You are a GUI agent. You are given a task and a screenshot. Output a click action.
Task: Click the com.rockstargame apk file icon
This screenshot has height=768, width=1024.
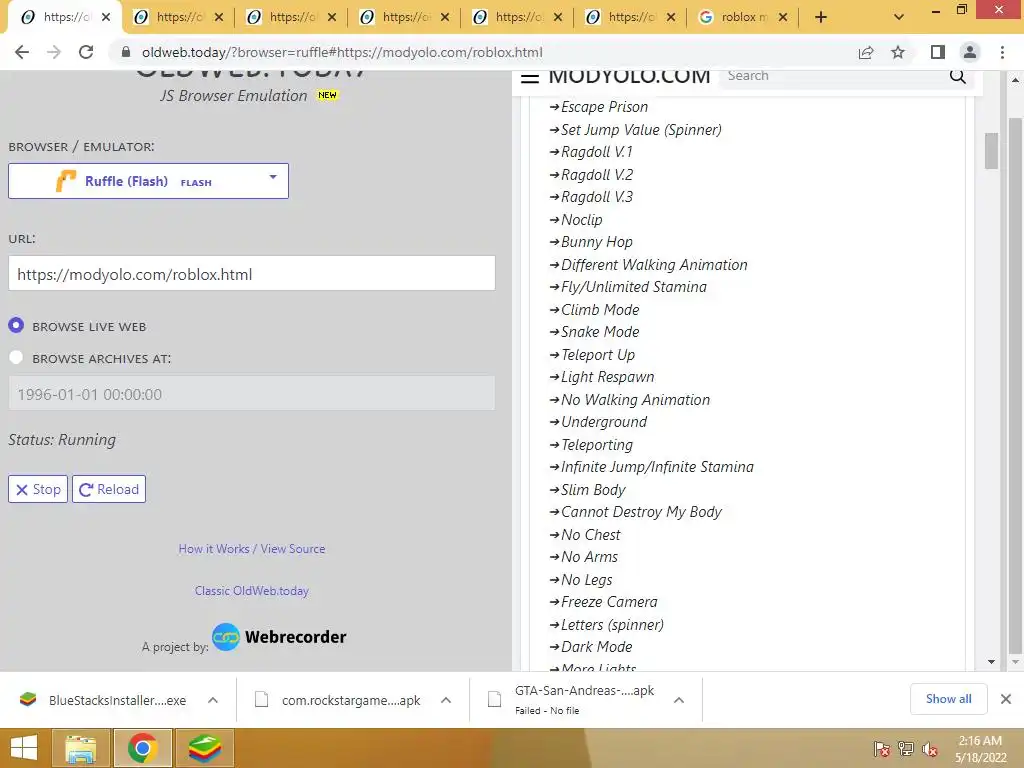click(261, 699)
